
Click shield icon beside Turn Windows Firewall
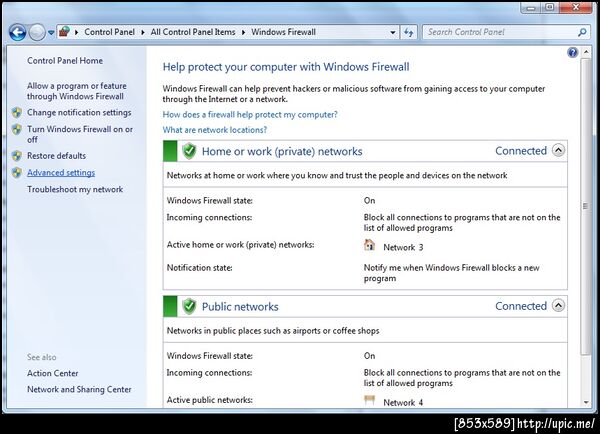(x=17, y=129)
